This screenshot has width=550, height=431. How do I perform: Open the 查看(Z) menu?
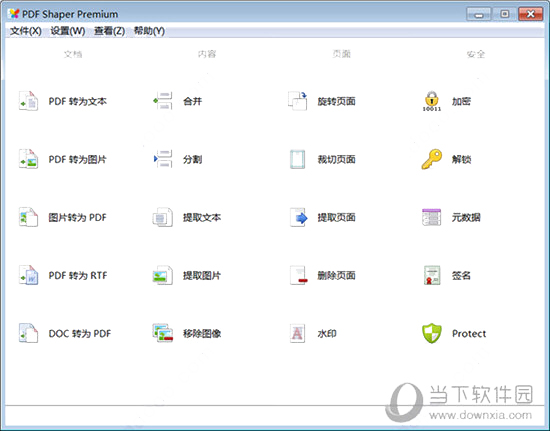pos(109,31)
